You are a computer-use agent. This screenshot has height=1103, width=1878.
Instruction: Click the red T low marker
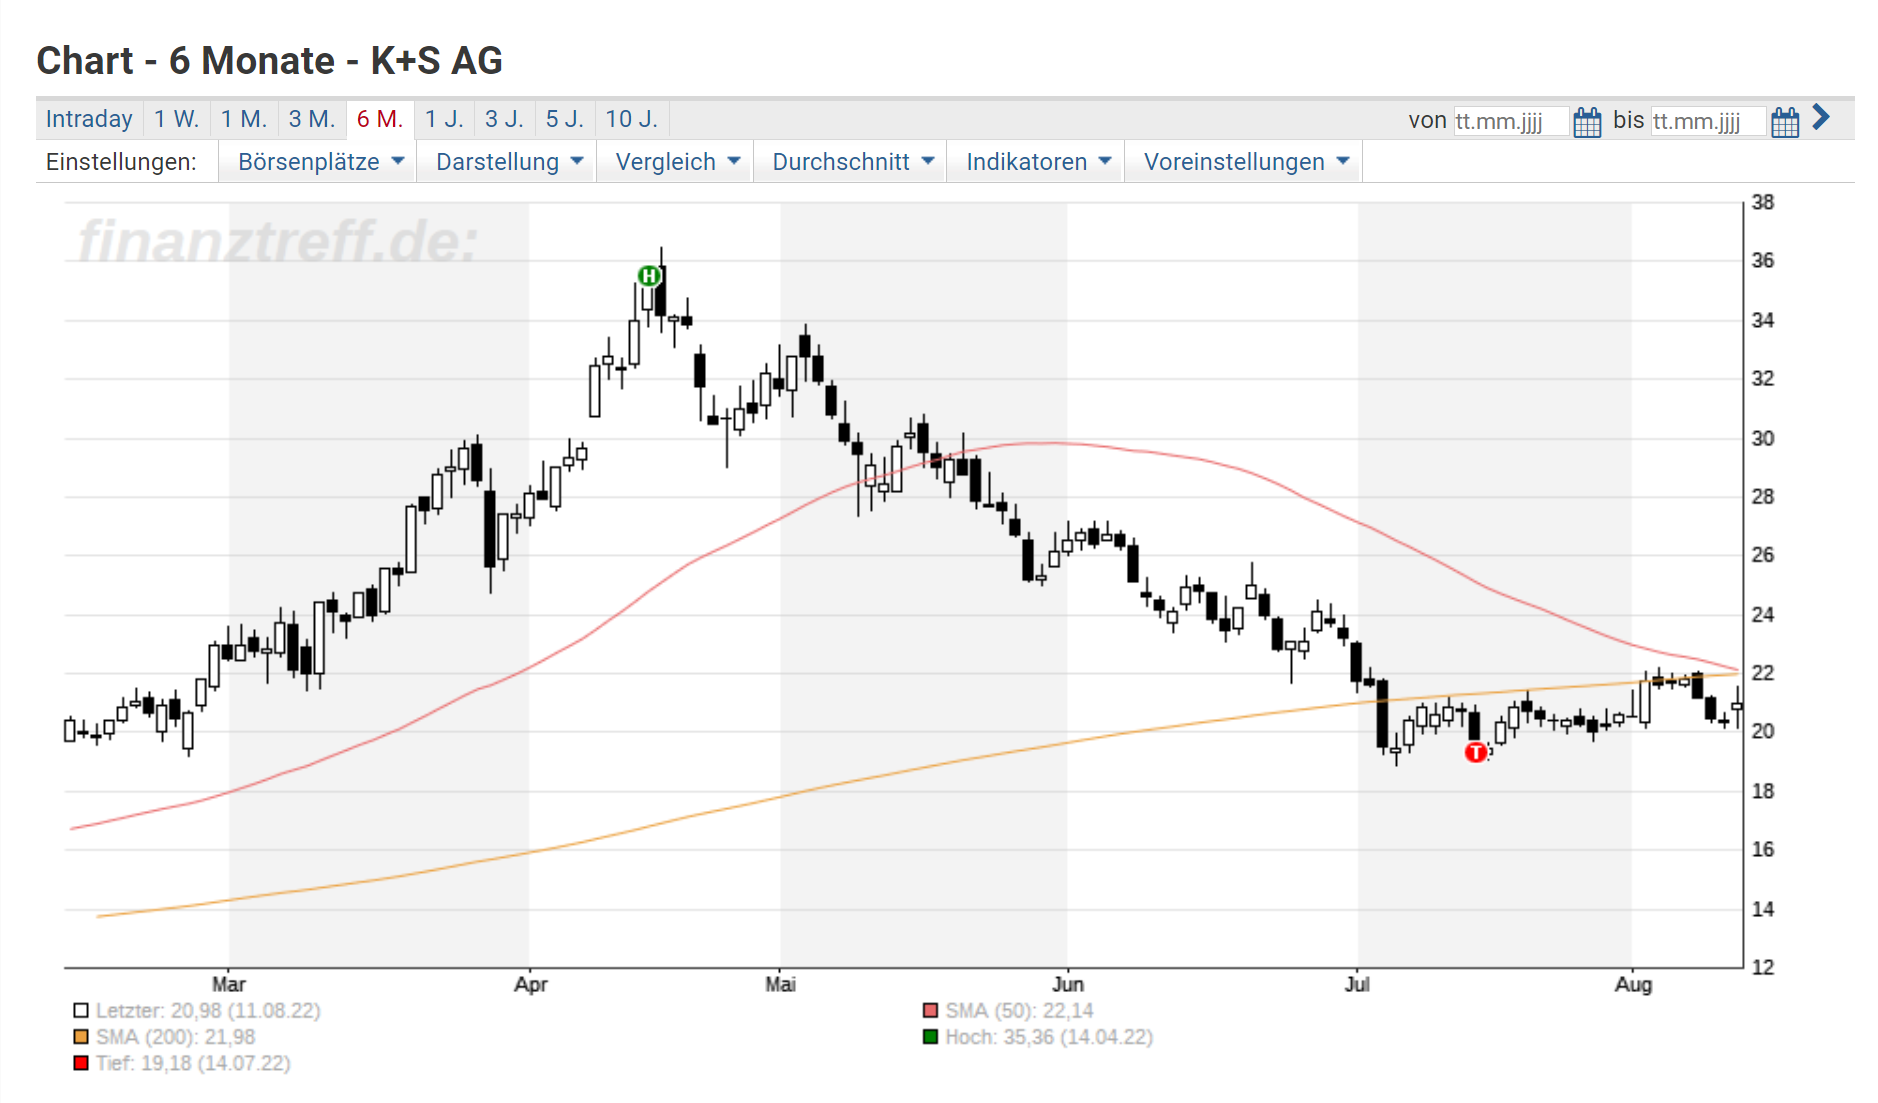point(1476,752)
